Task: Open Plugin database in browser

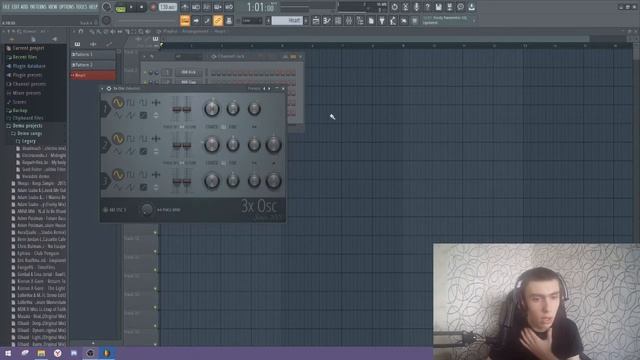Action: pyautogui.click(x=29, y=66)
